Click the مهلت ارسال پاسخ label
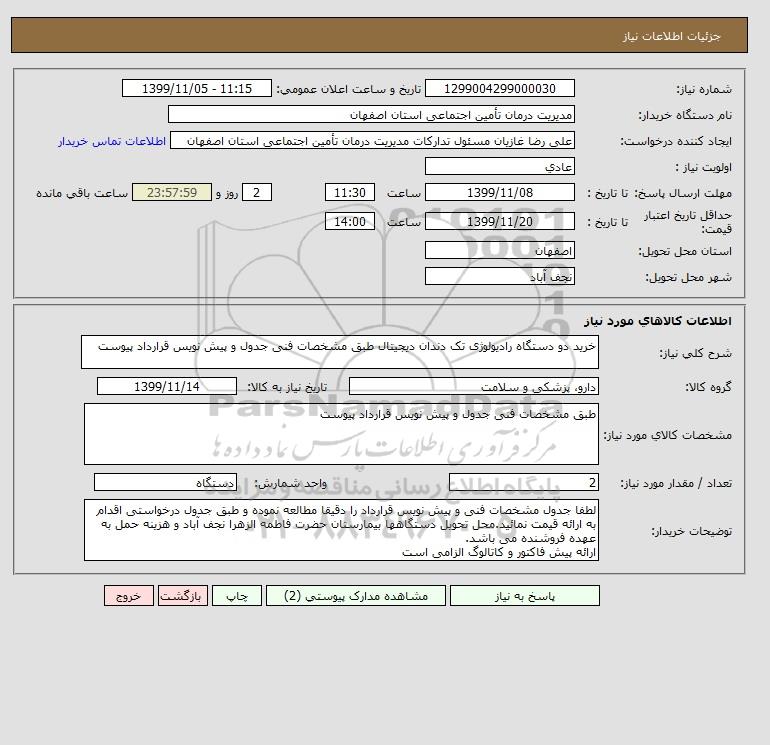Screen dimensions: 770x745 [684, 193]
